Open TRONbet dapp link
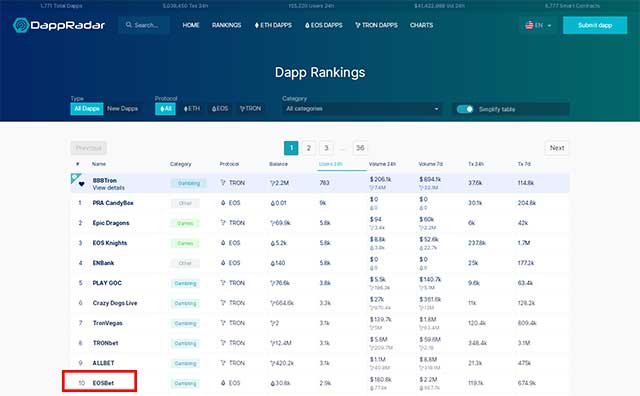 pyautogui.click(x=105, y=343)
